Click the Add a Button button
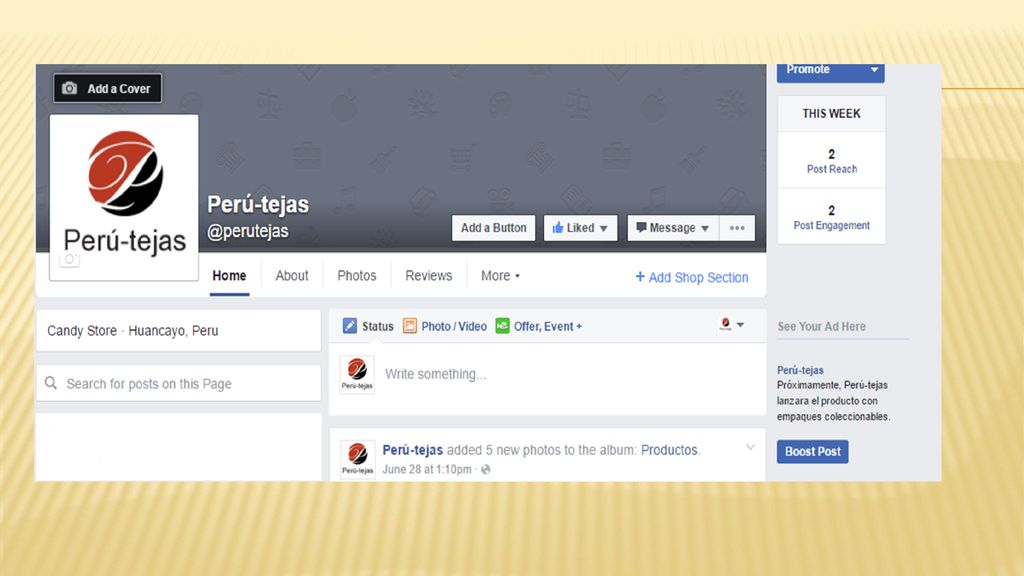This screenshot has width=1024, height=576. click(x=493, y=228)
